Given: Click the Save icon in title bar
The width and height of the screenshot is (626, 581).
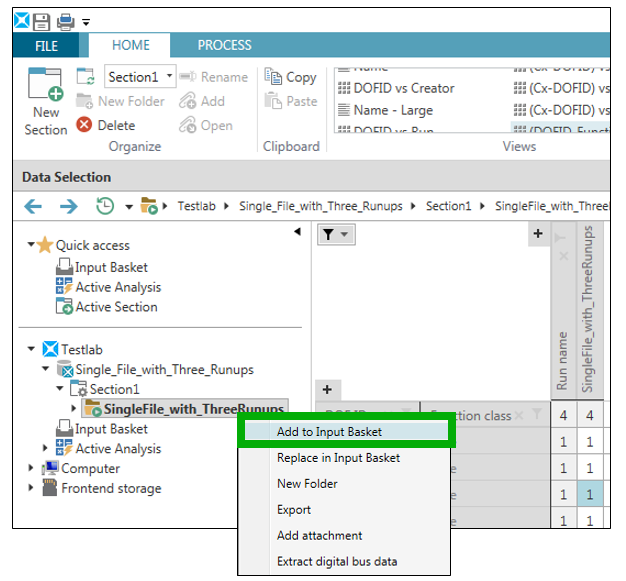Looking at the screenshot, I should point(41,20).
